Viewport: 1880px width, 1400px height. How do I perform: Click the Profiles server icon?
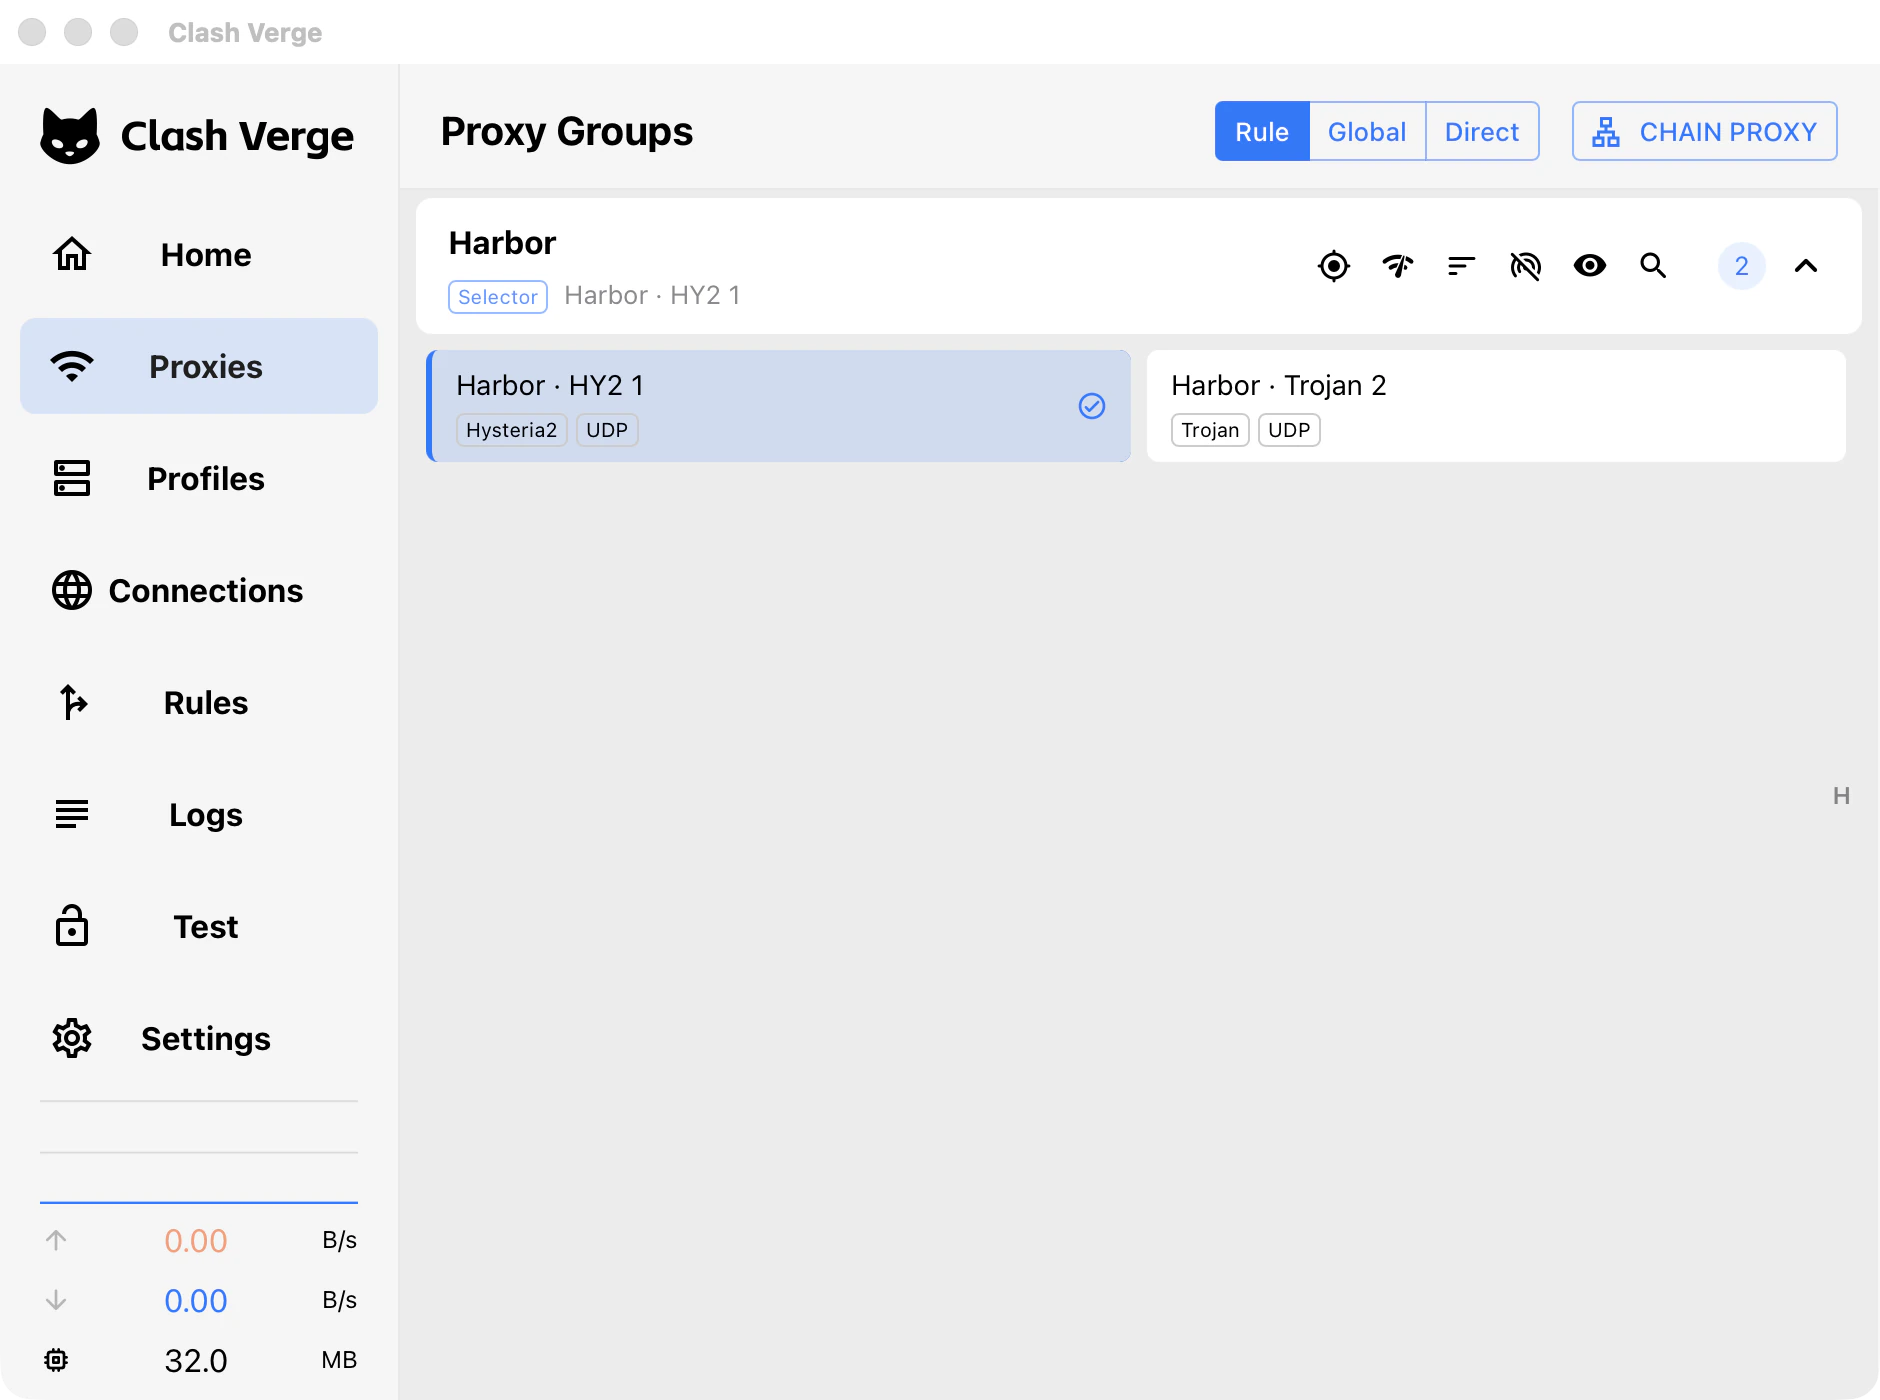(x=72, y=478)
